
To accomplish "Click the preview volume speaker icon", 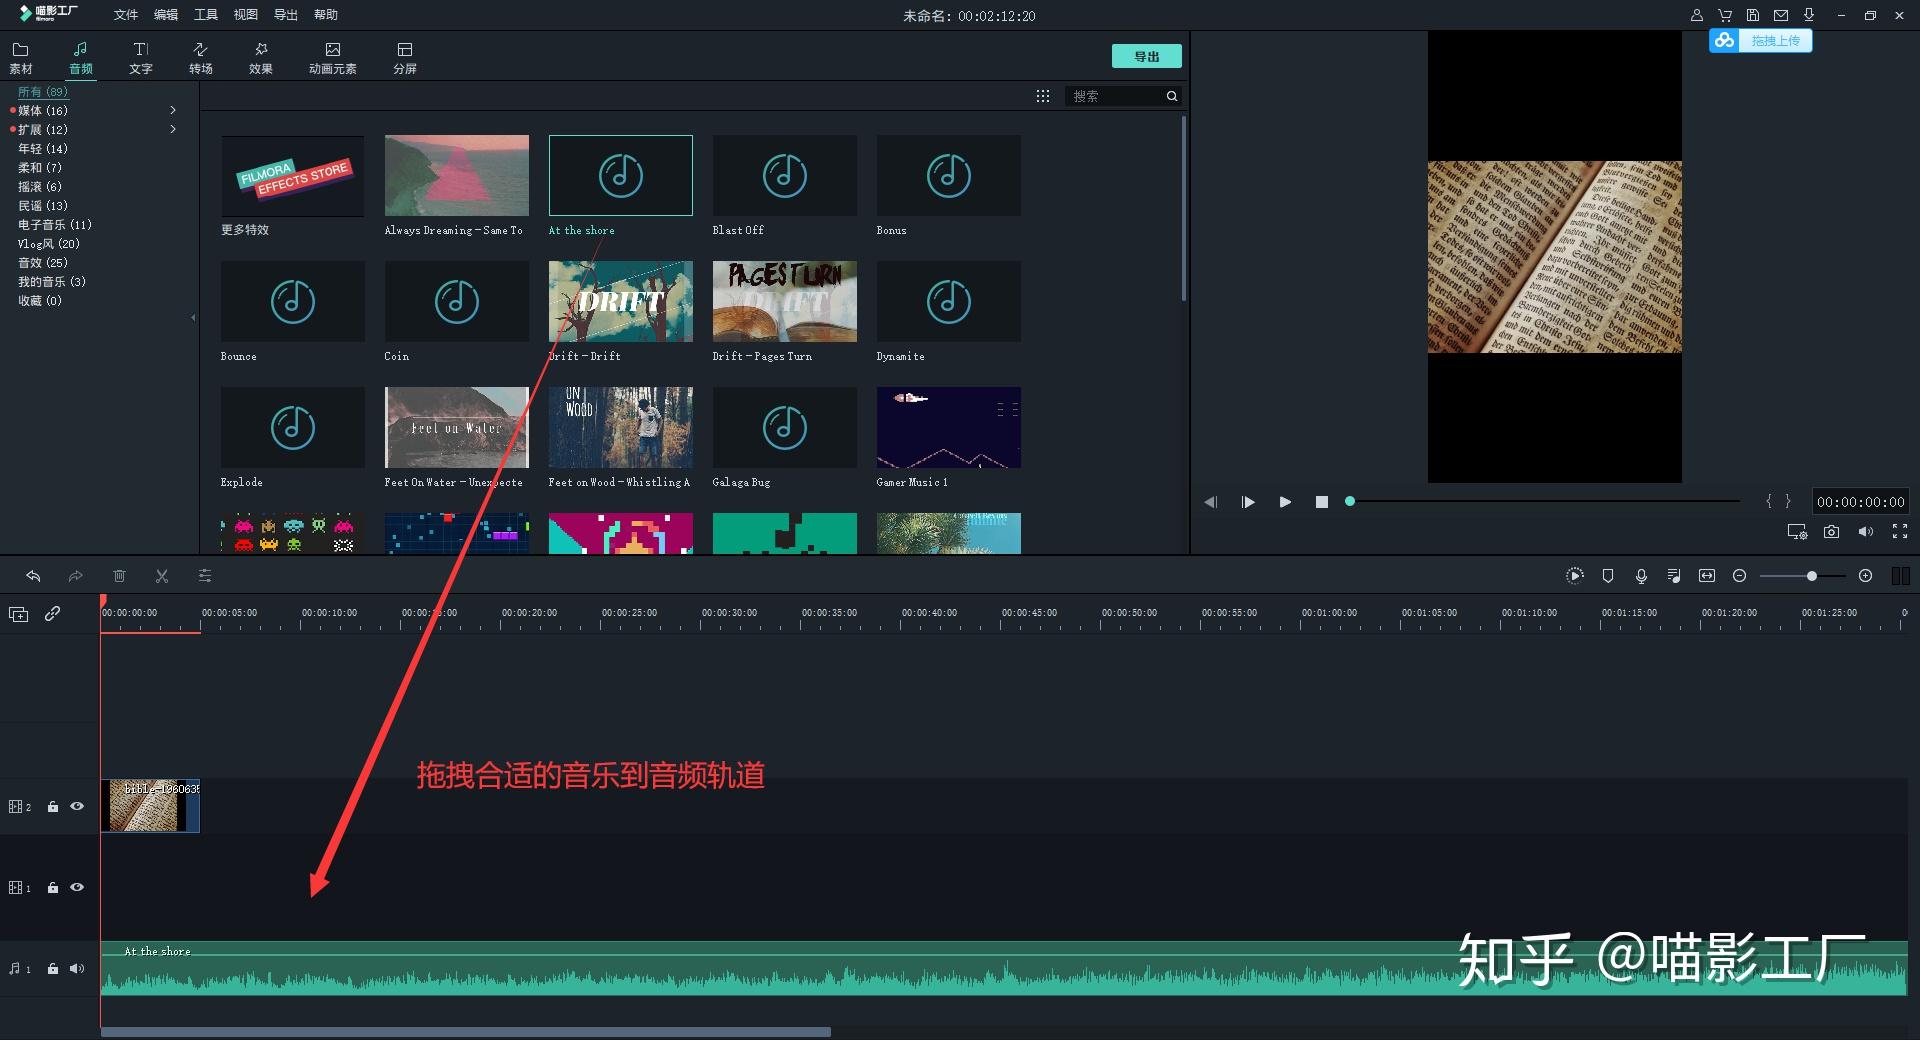I will [x=1866, y=532].
